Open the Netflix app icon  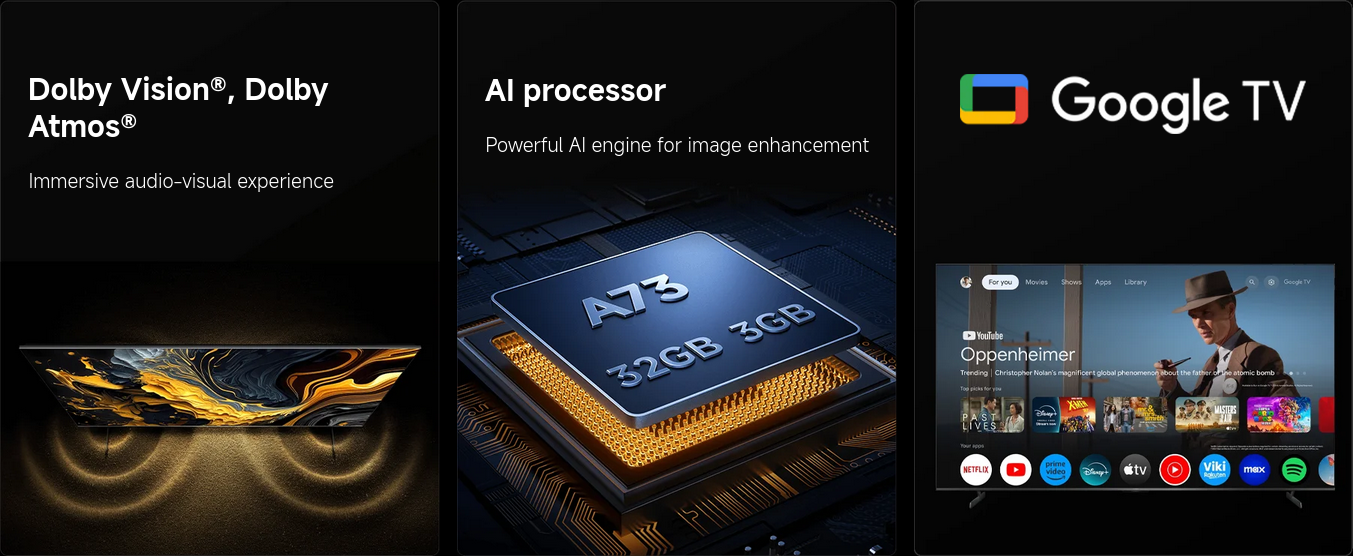coord(976,469)
